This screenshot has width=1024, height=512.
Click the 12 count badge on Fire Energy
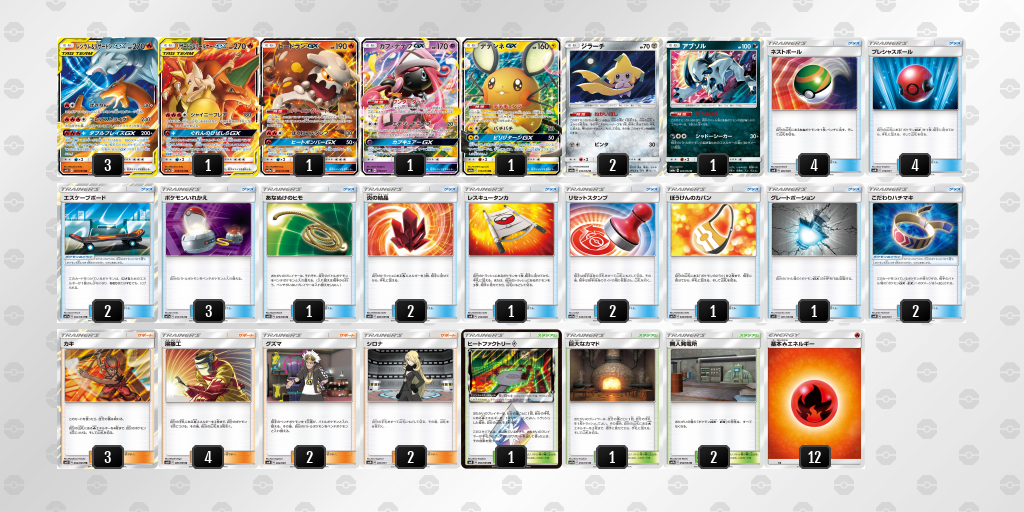click(x=814, y=456)
